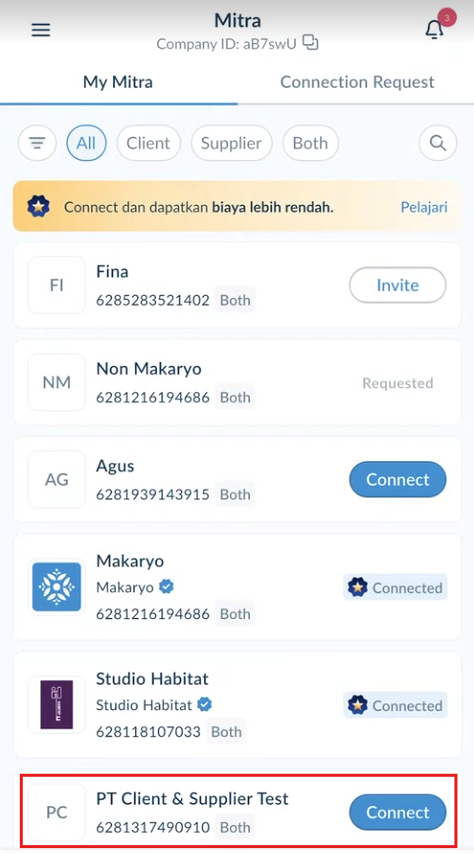The height and width of the screenshot is (853, 474).
Task: Select the Both filter chip
Action: (310, 143)
